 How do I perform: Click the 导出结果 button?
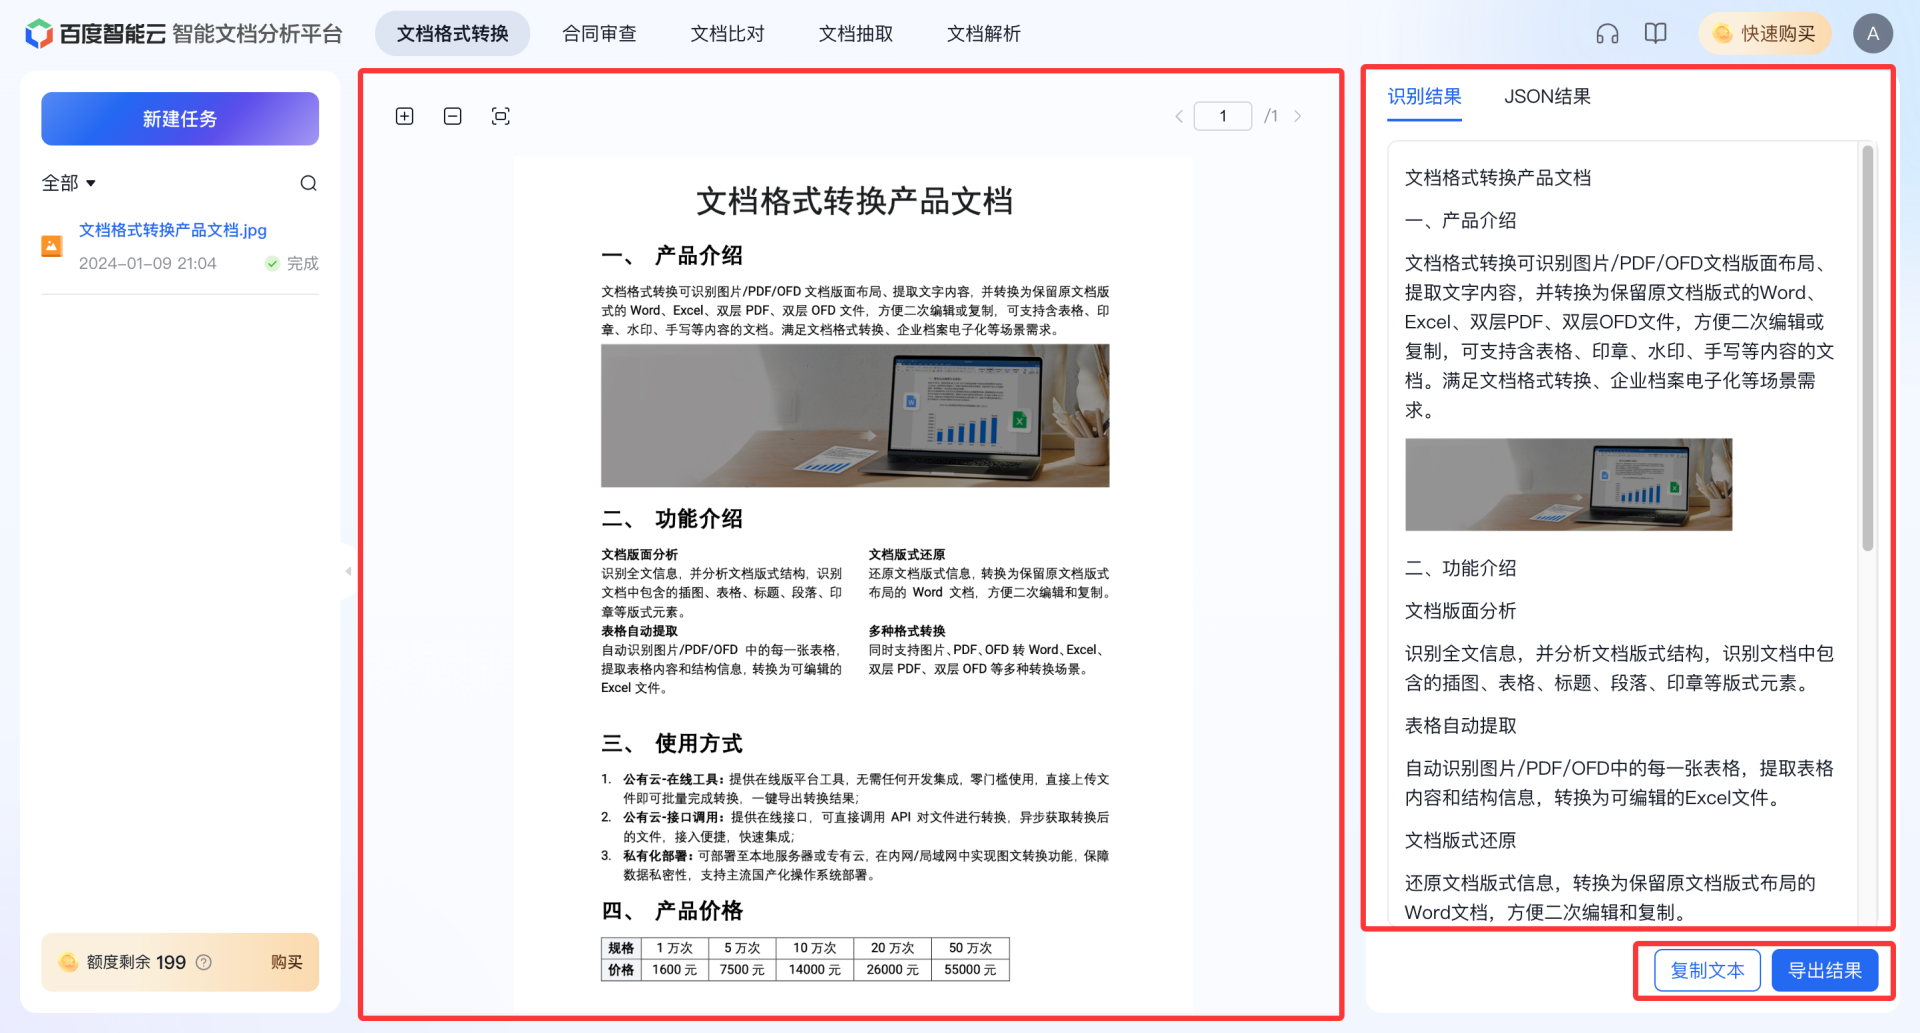click(1825, 971)
